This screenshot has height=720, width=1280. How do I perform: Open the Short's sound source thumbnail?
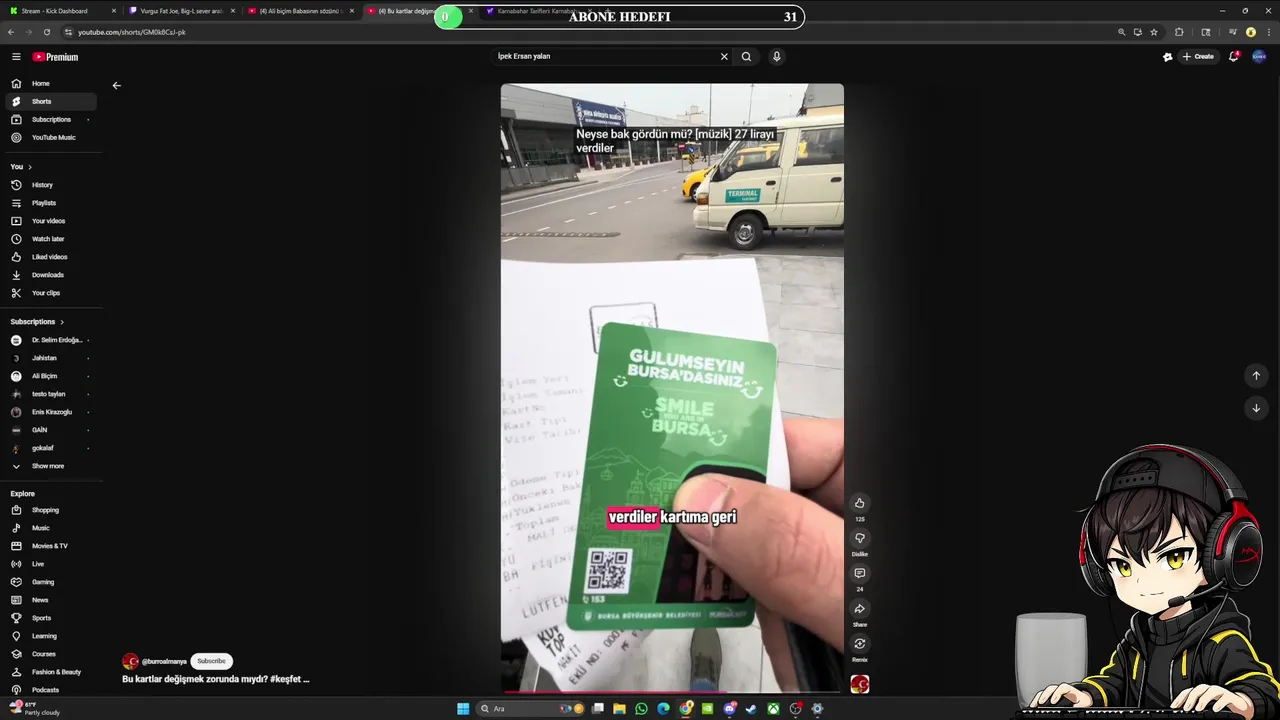pos(859,684)
